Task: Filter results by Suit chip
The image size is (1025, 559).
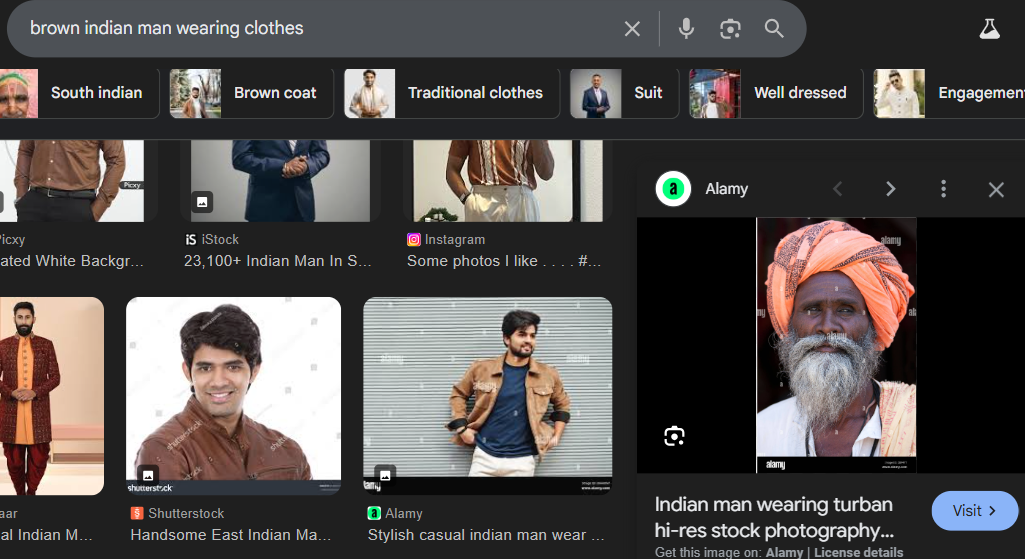Action: pyautogui.click(x=624, y=93)
